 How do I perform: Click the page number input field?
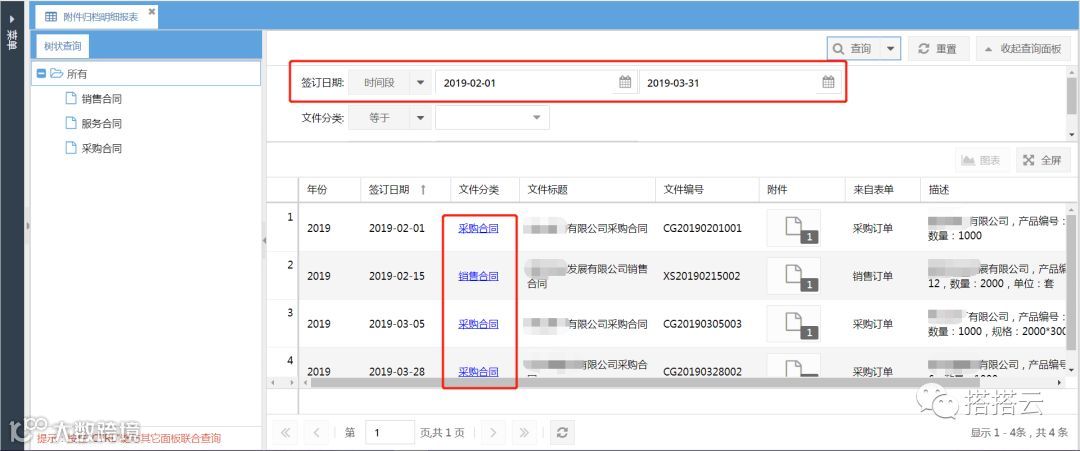(x=390, y=432)
